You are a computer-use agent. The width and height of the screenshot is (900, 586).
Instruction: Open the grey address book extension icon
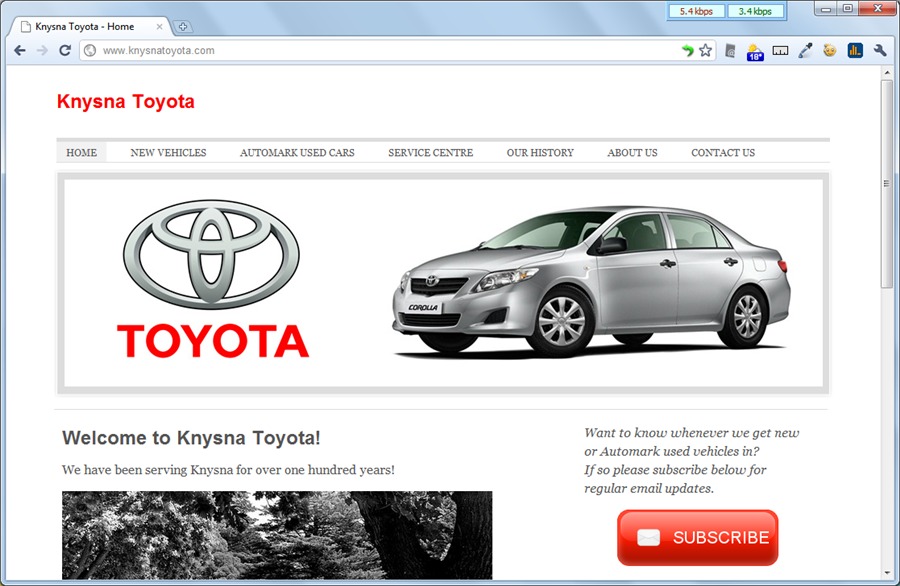click(730, 51)
